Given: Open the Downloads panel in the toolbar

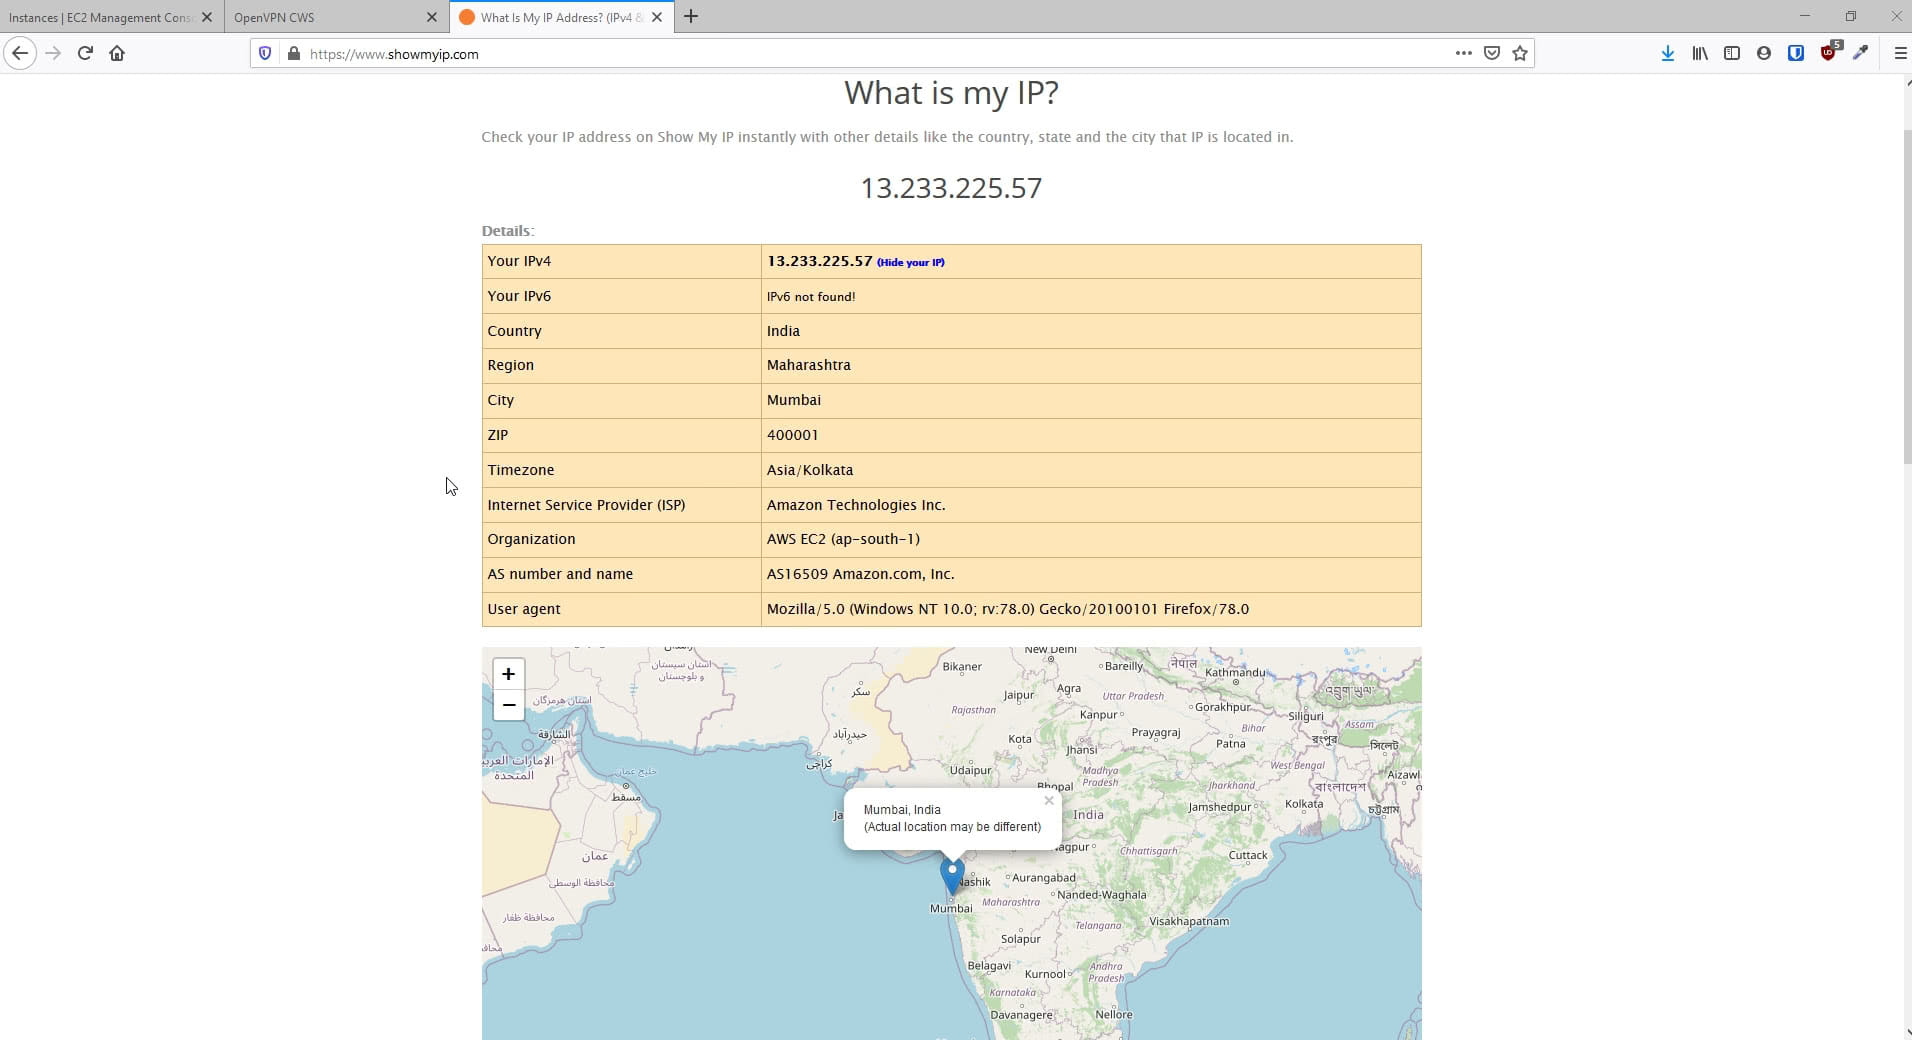Looking at the screenshot, I should point(1667,53).
